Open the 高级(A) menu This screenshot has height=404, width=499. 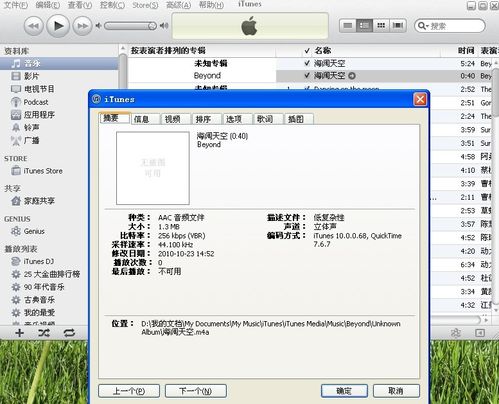pos(178,5)
